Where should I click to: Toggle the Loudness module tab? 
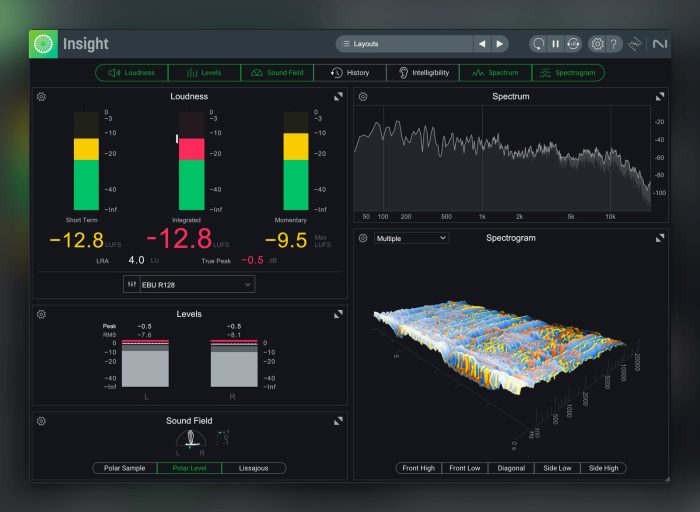tap(132, 73)
